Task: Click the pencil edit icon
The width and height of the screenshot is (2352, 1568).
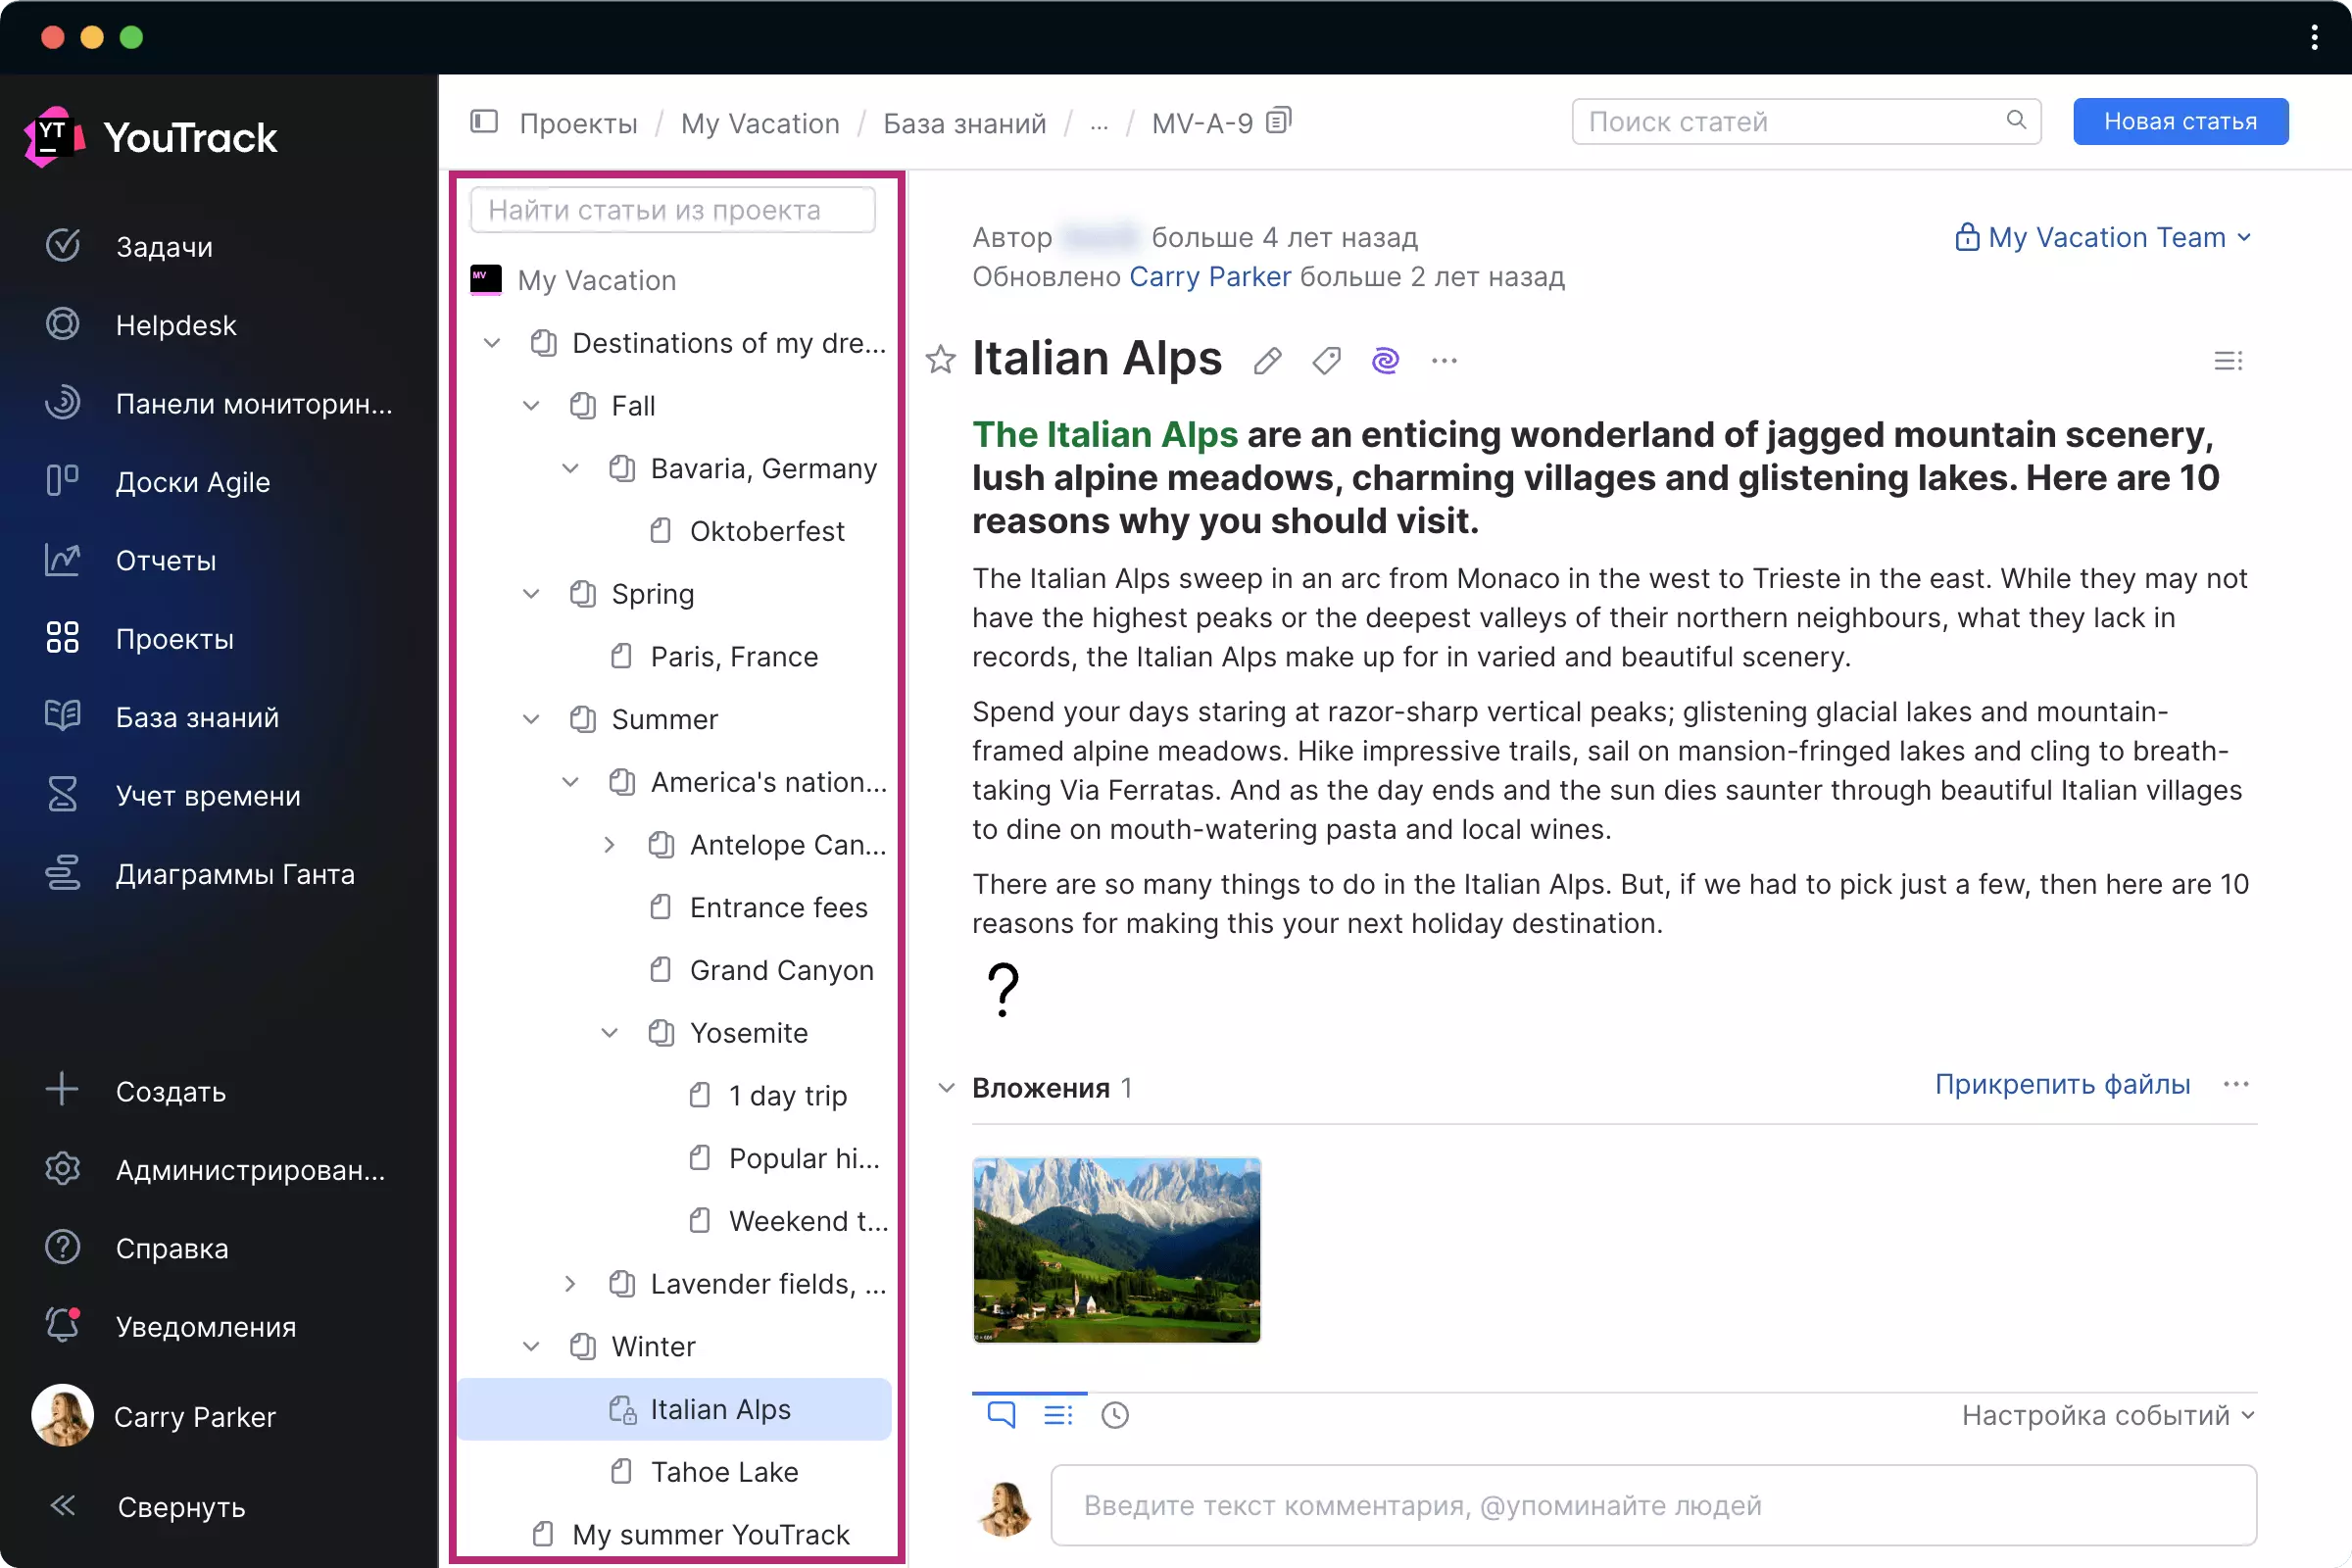Action: (1267, 360)
